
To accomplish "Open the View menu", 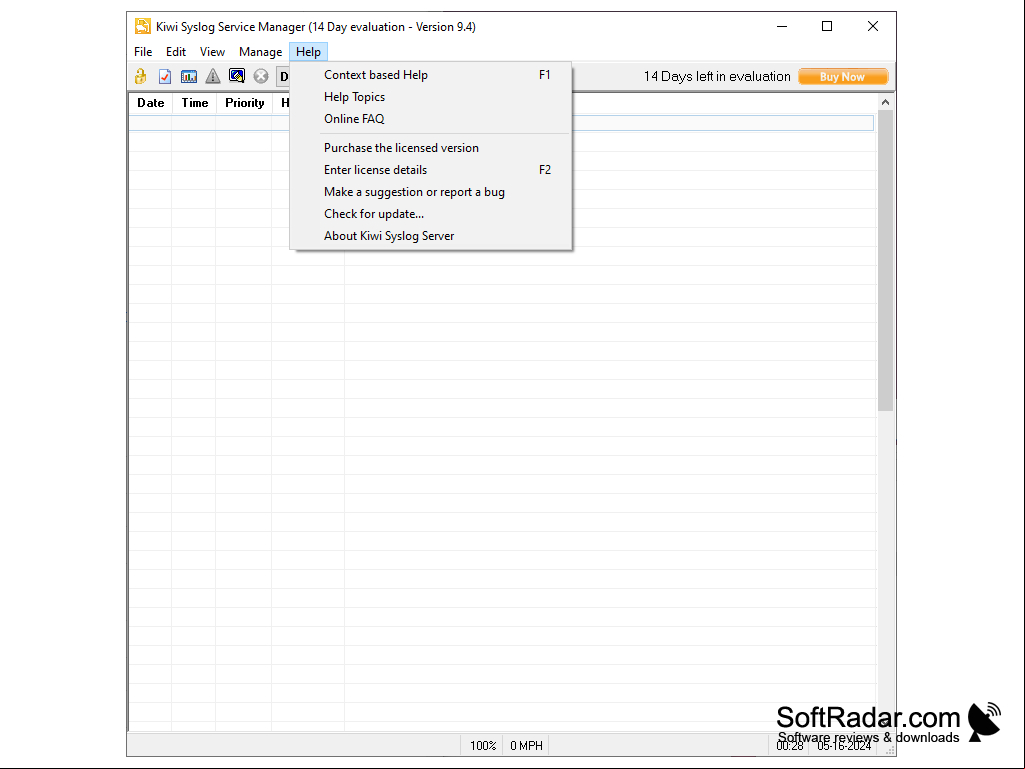I will pos(212,52).
